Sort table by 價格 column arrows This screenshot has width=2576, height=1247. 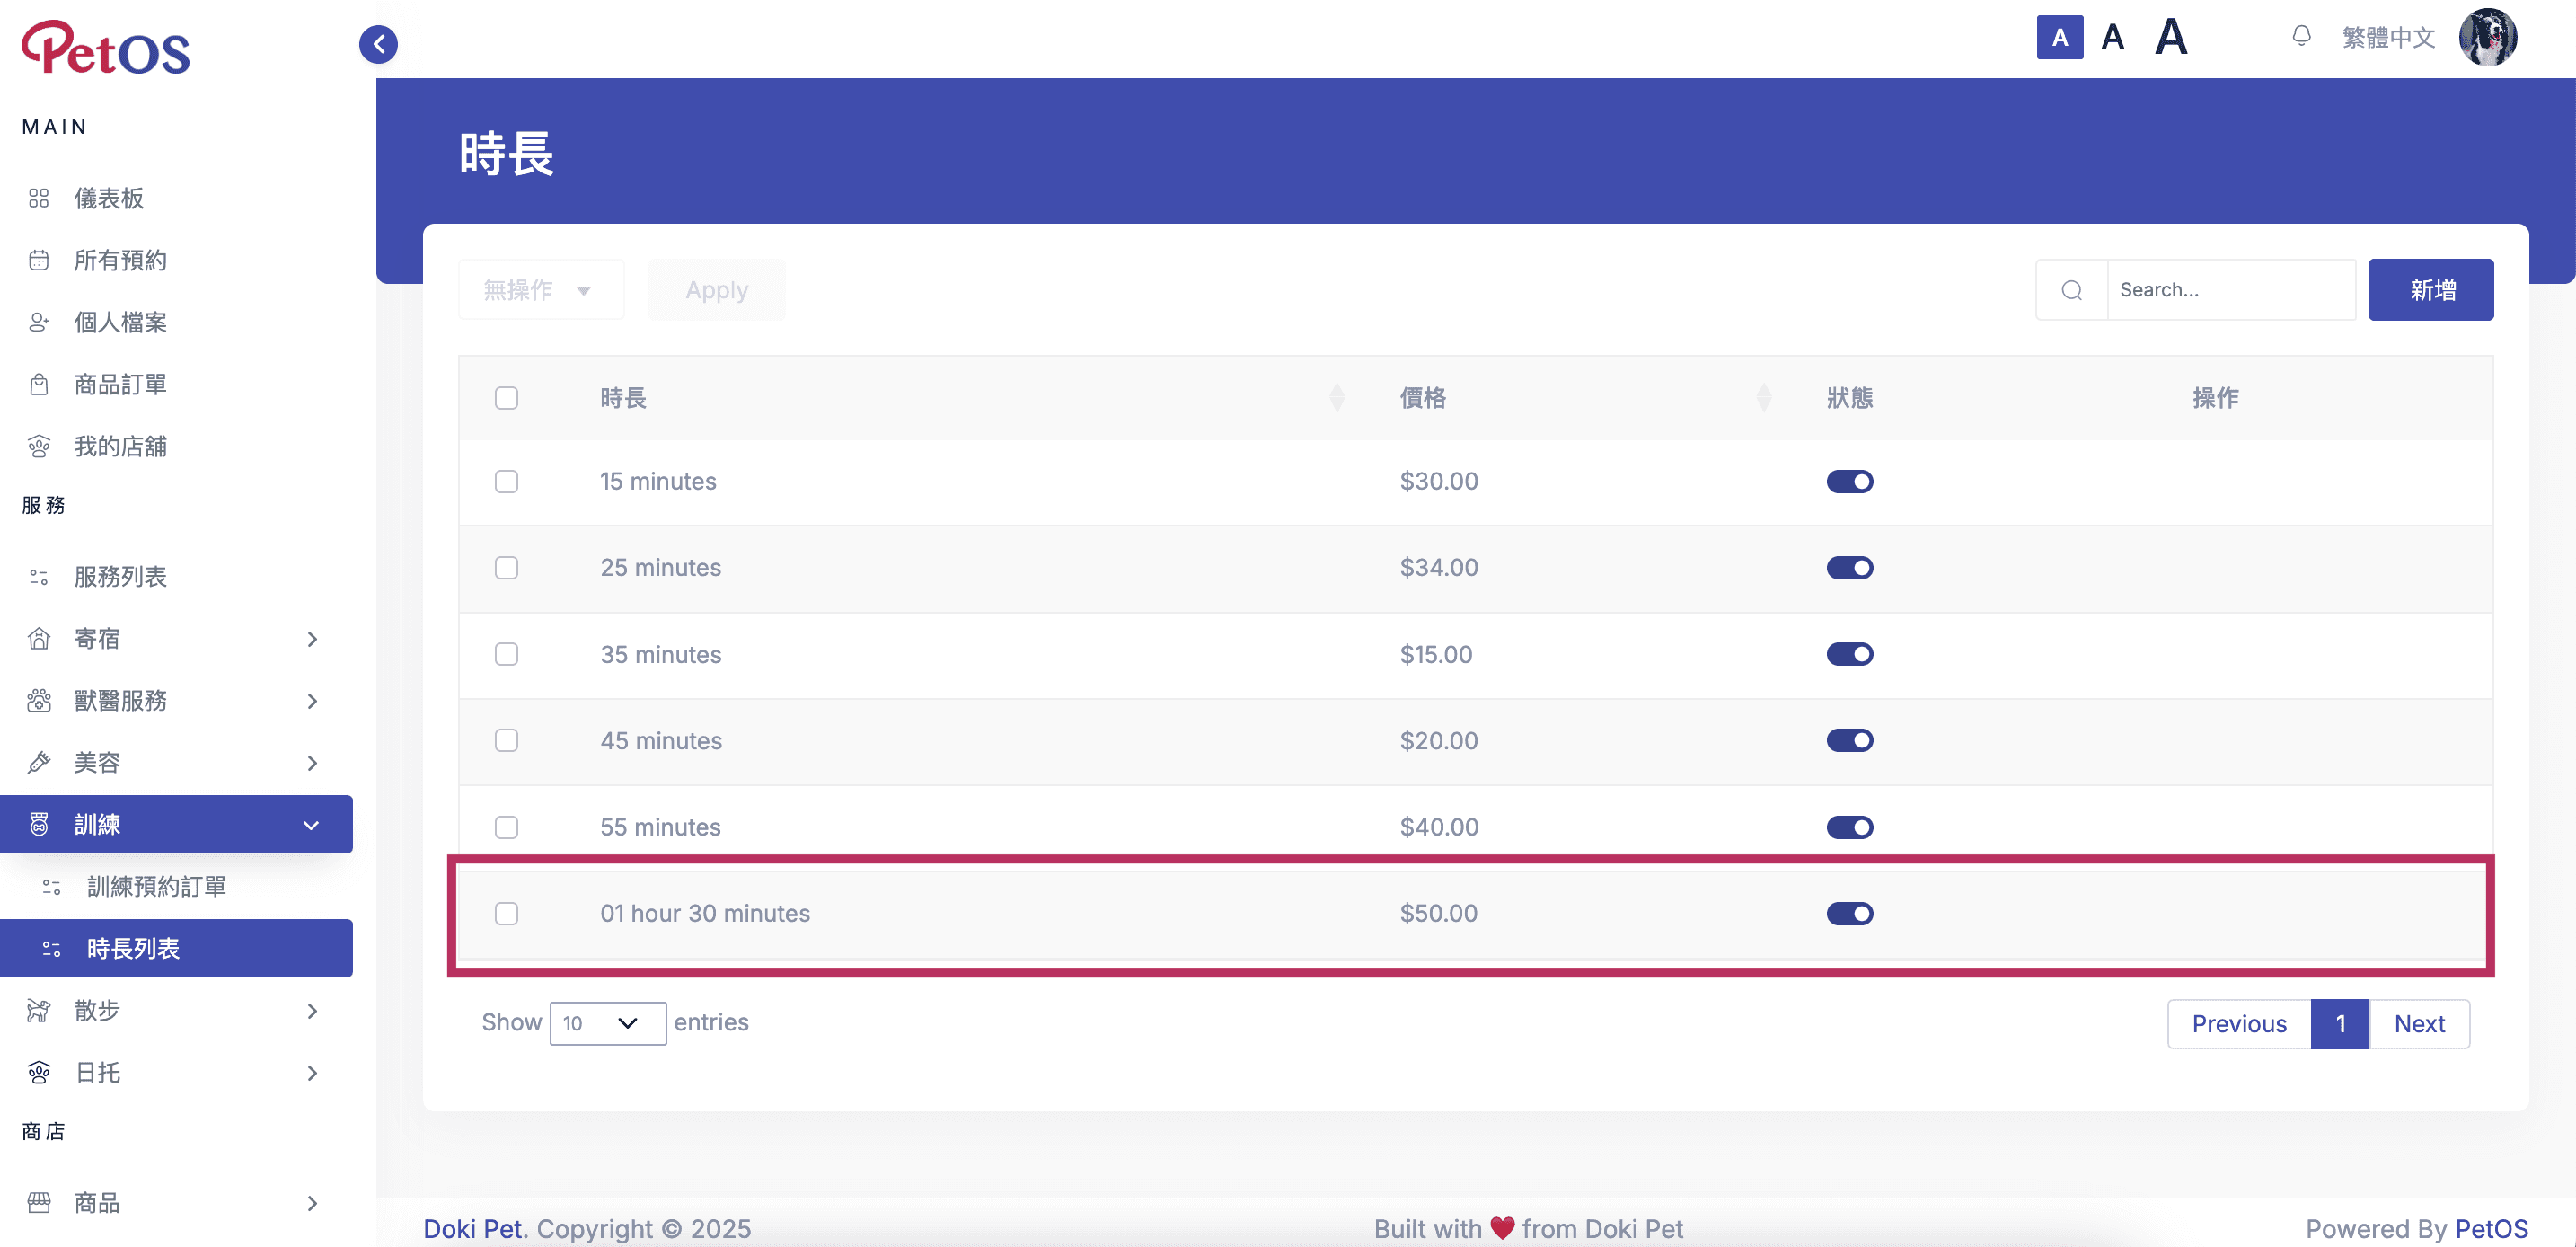(x=1763, y=398)
